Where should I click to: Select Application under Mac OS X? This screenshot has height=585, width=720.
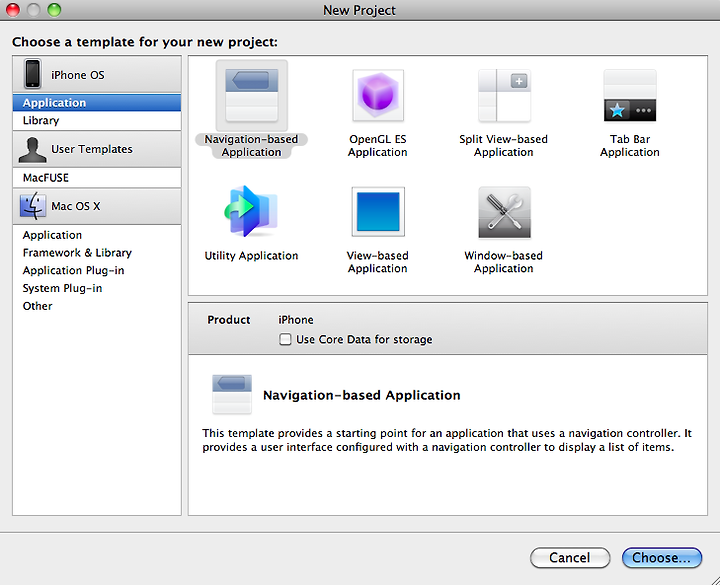(97, 235)
